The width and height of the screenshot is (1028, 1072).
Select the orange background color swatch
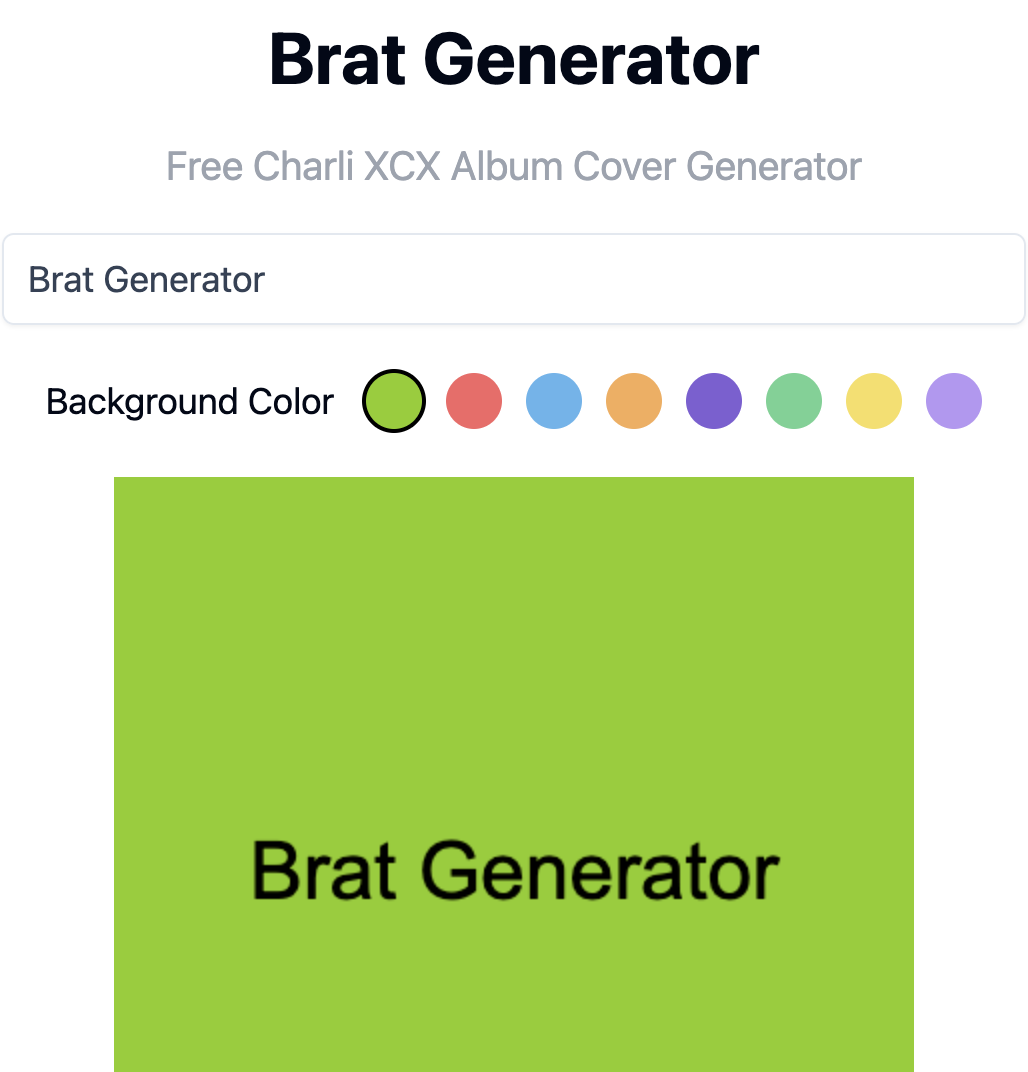pos(633,400)
